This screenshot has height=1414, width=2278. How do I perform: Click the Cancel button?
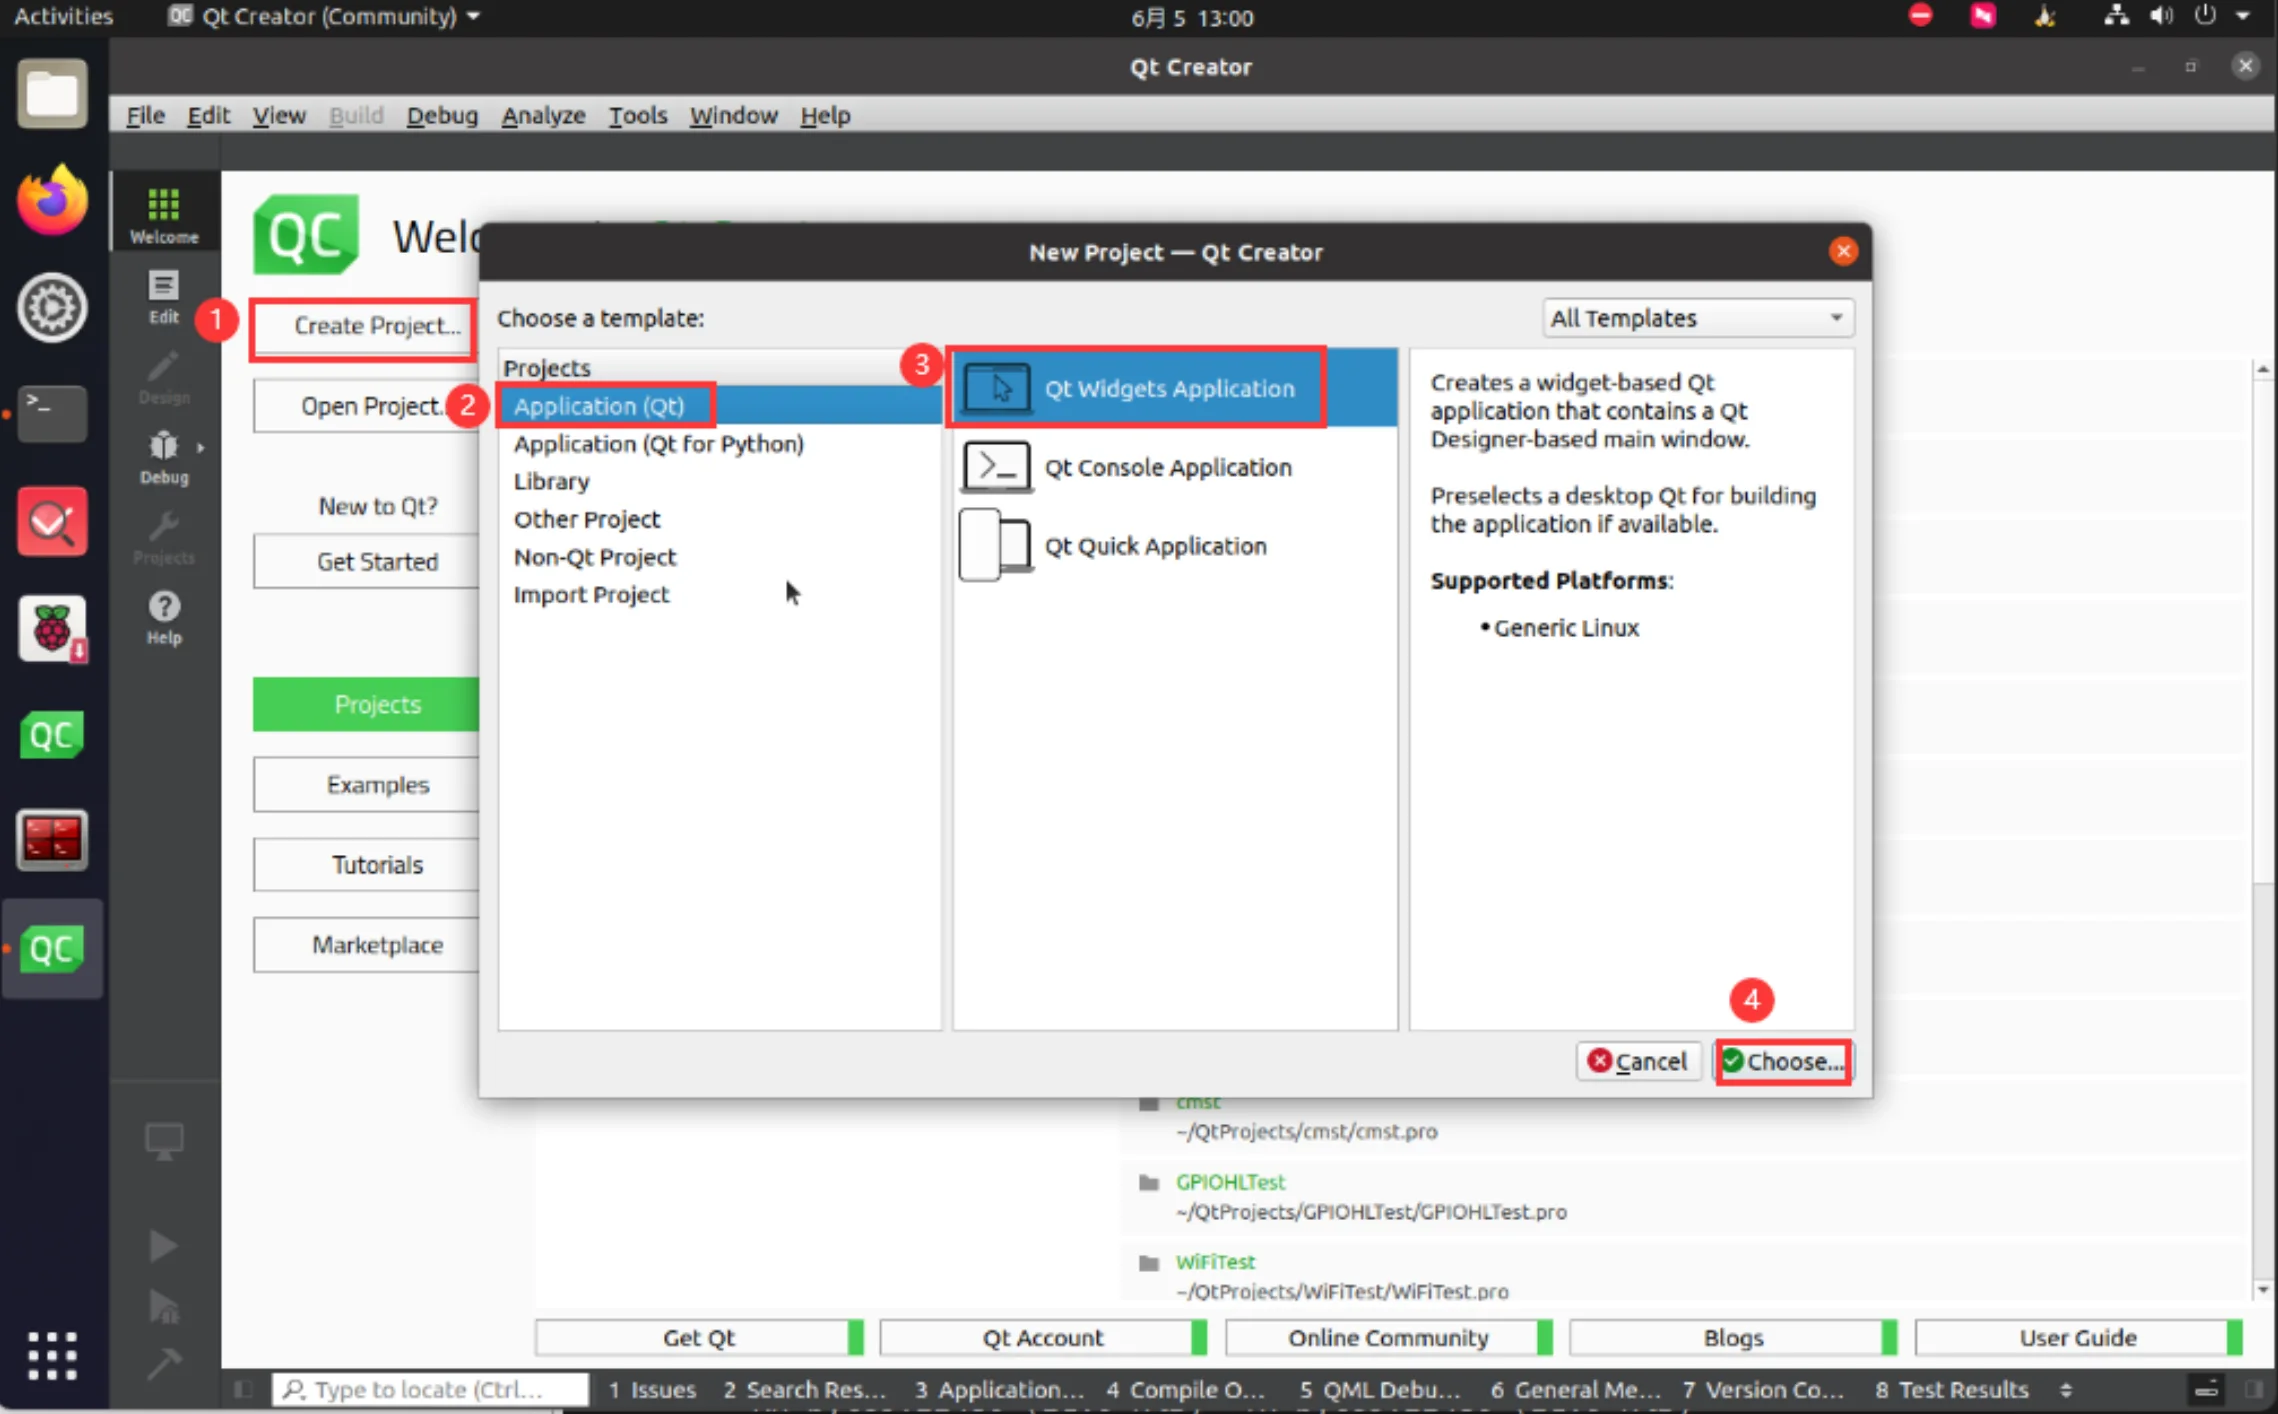[1637, 1061]
